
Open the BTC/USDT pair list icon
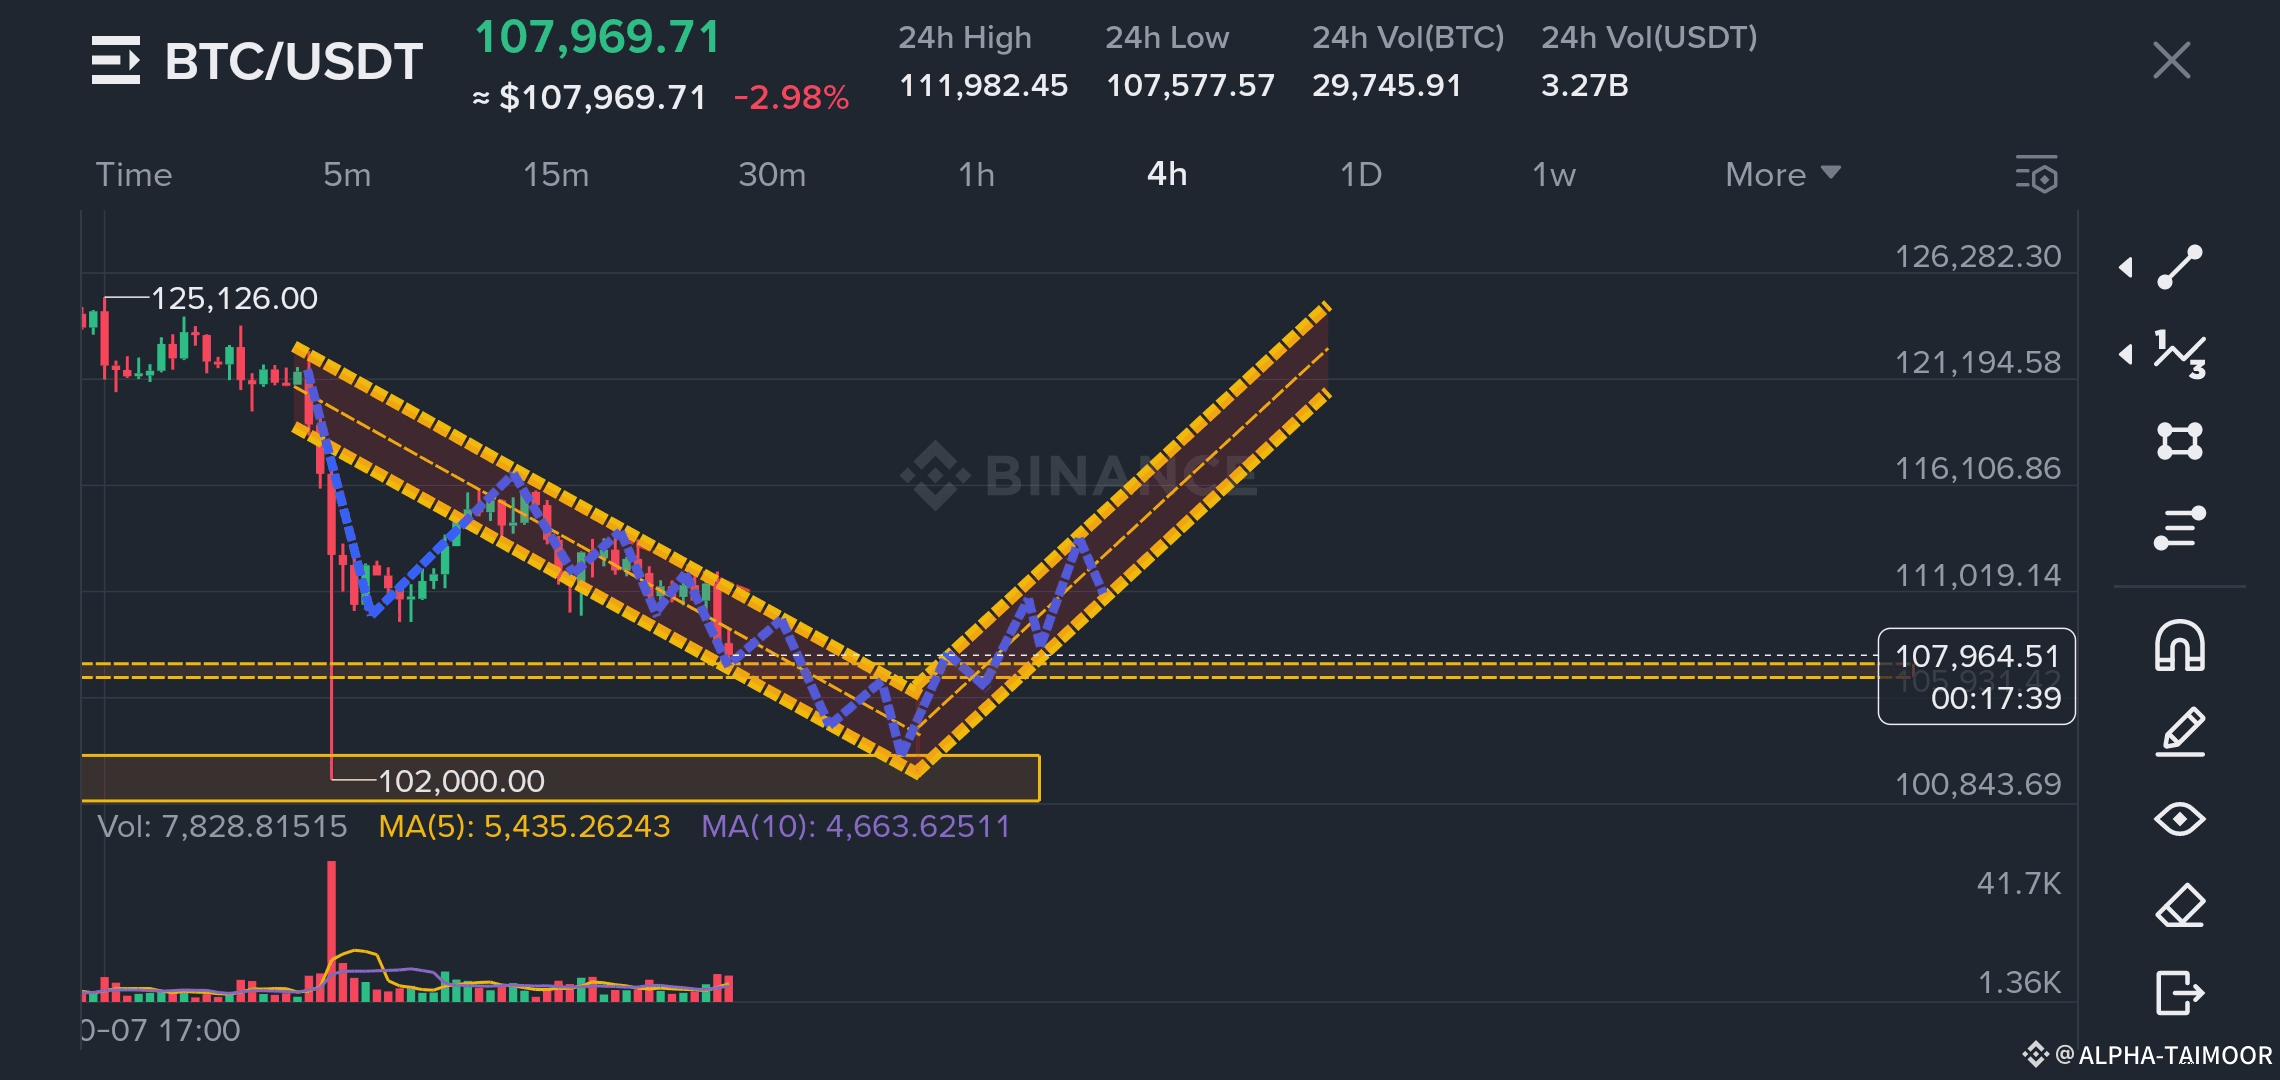click(x=116, y=60)
